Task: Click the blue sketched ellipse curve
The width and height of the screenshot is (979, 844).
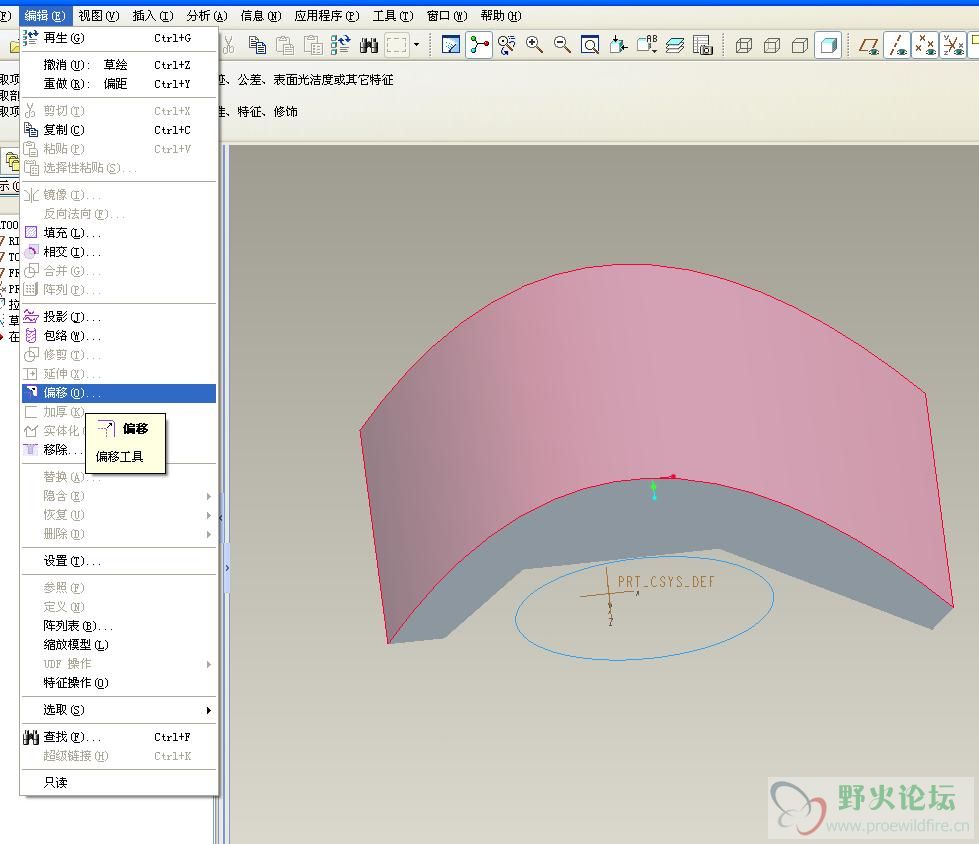Action: tap(644, 659)
